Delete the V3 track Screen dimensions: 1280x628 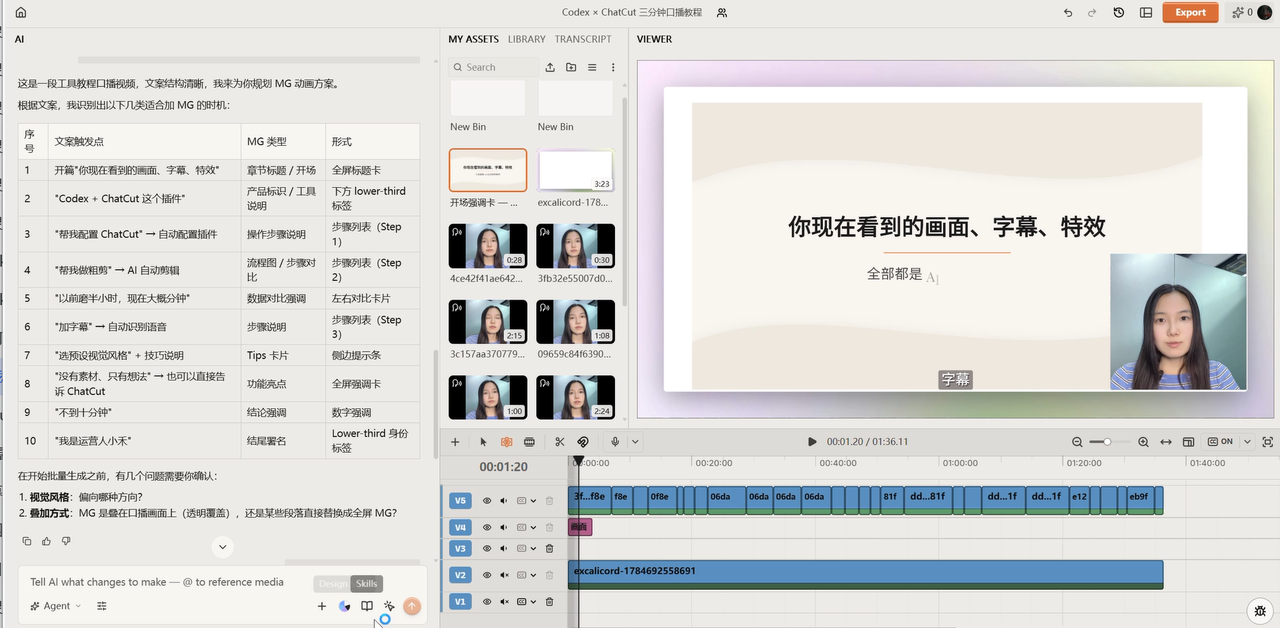click(x=549, y=548)
